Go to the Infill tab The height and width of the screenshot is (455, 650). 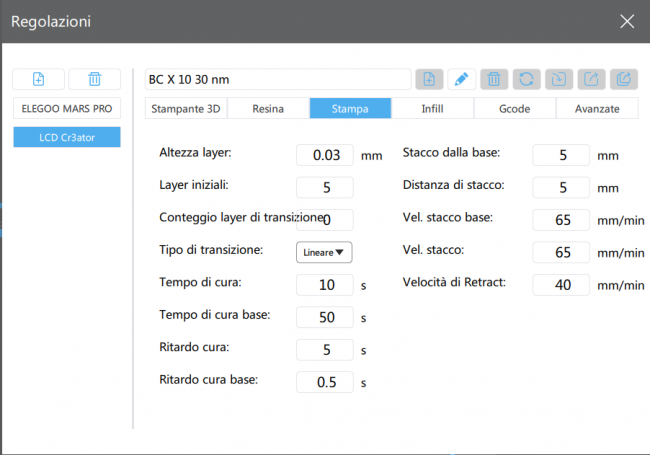(x=432, y=108)
